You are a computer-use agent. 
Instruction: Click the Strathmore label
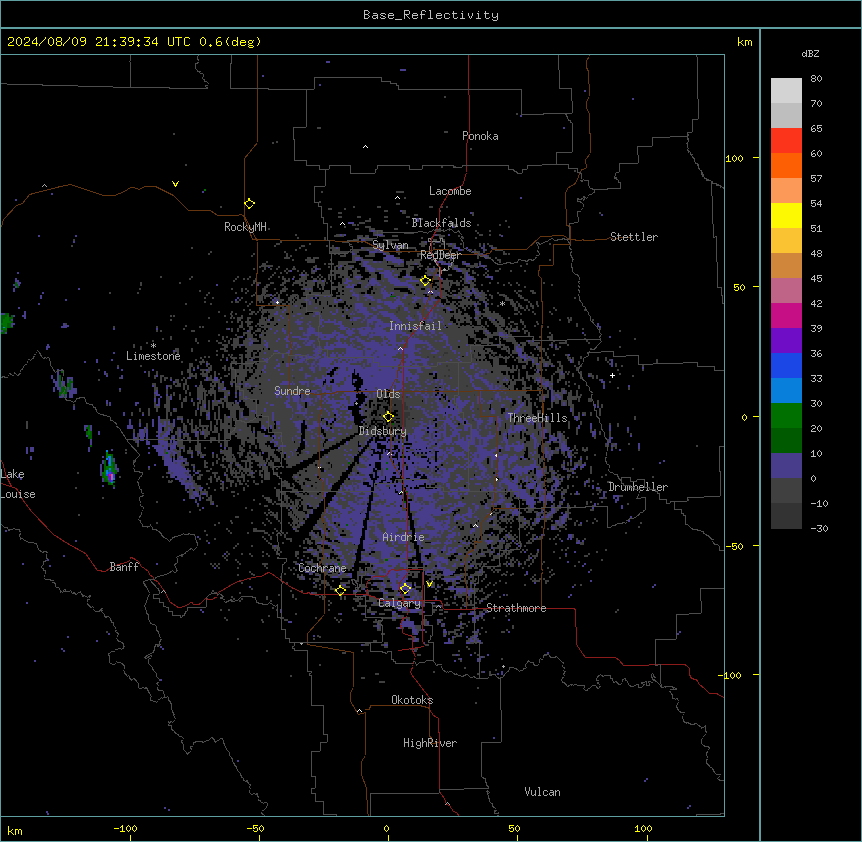coord(516,608)
